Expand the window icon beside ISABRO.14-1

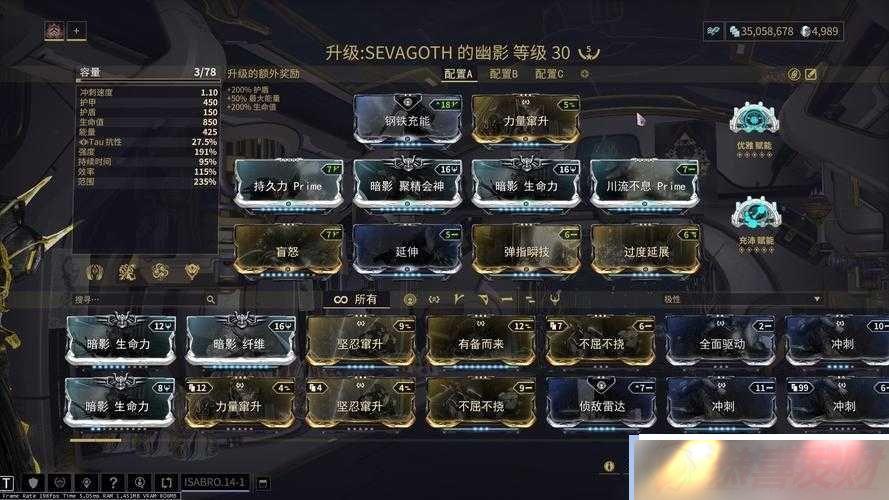coord(263,483)
